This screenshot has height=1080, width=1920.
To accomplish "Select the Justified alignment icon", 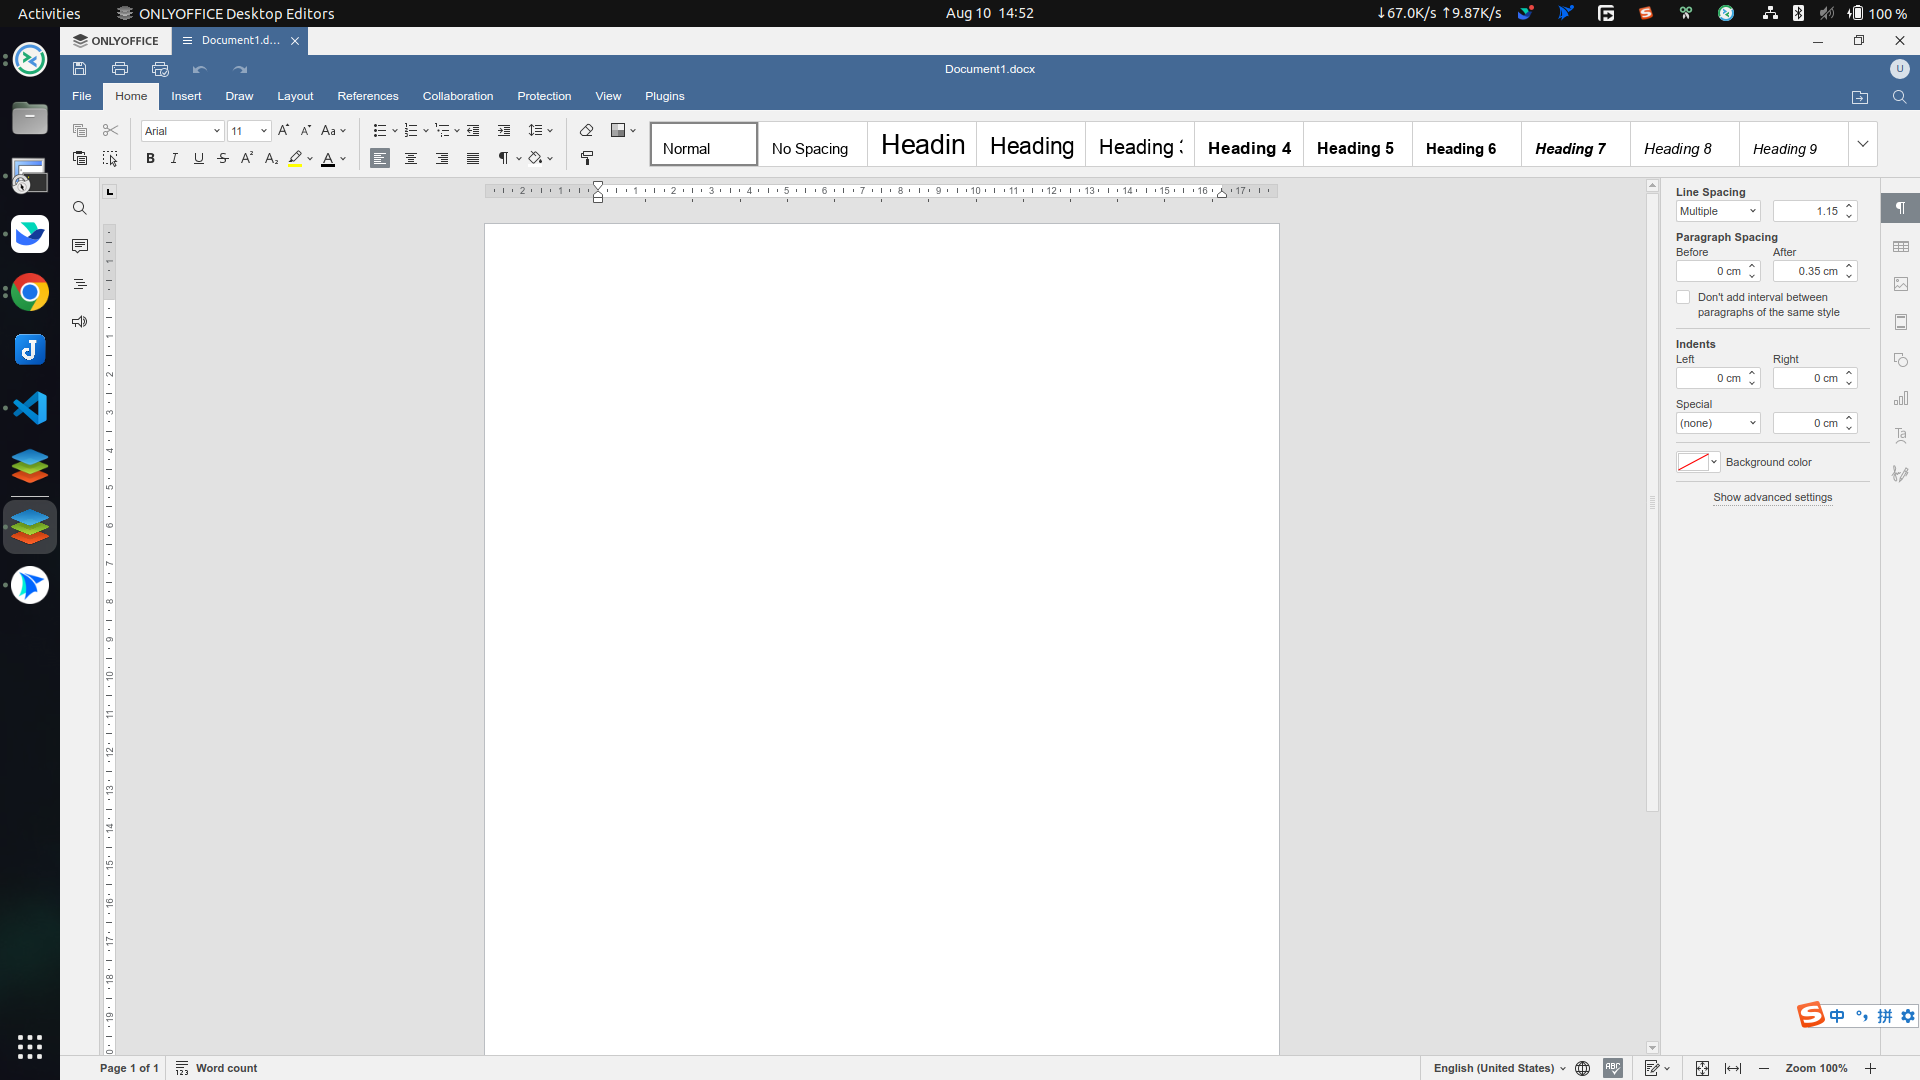I will [x=473, y=159].
